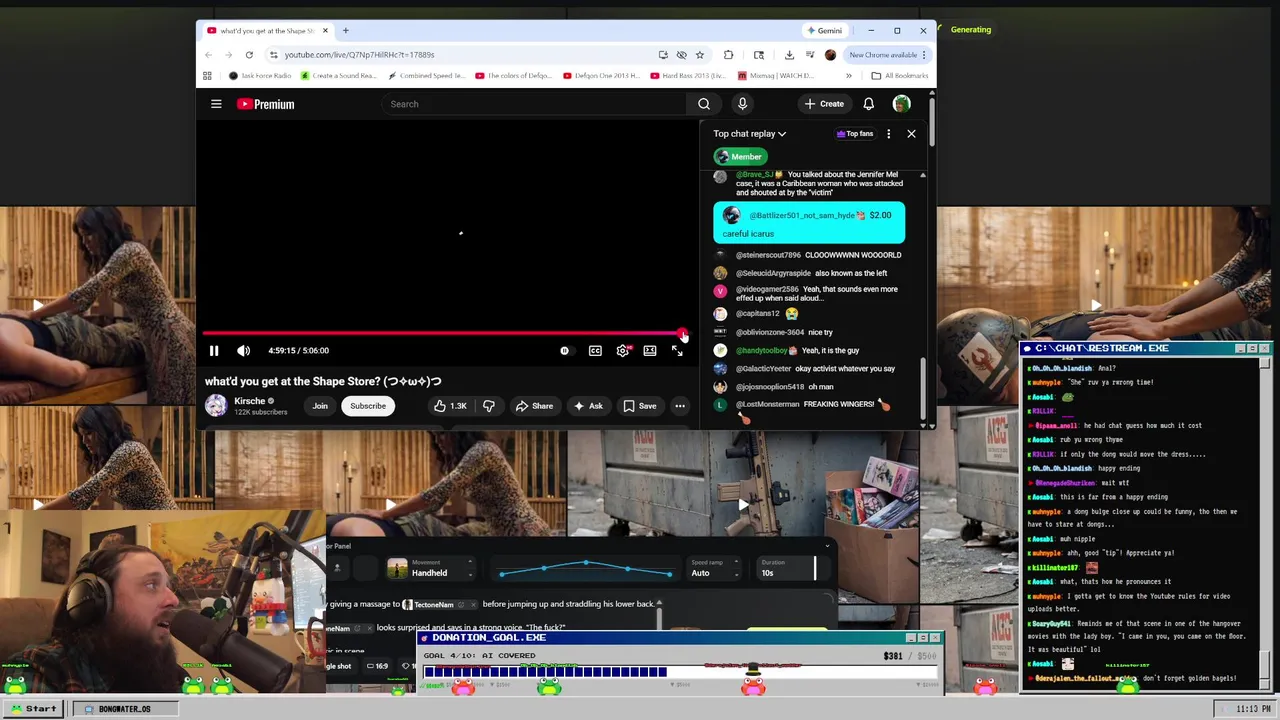Viewport: 1280px width, 720px height.
Task: Toggle closed captions in the player
Action: click(x=595, y=351)
